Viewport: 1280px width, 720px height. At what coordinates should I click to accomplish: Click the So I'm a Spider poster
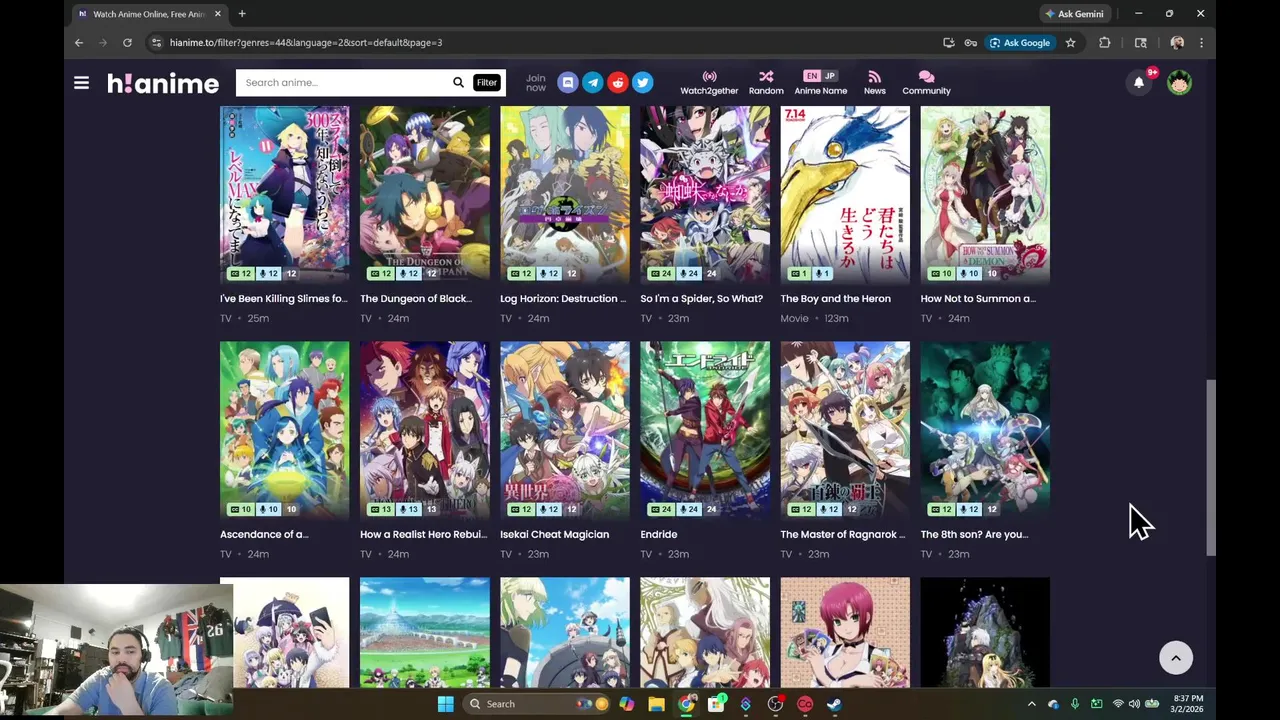[x=705, y=195]
